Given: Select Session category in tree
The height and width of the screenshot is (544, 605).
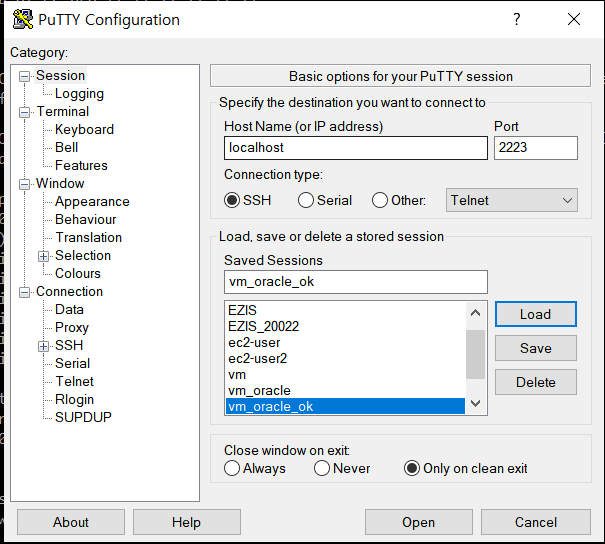Looking at the screenshot, I should 60,76.
